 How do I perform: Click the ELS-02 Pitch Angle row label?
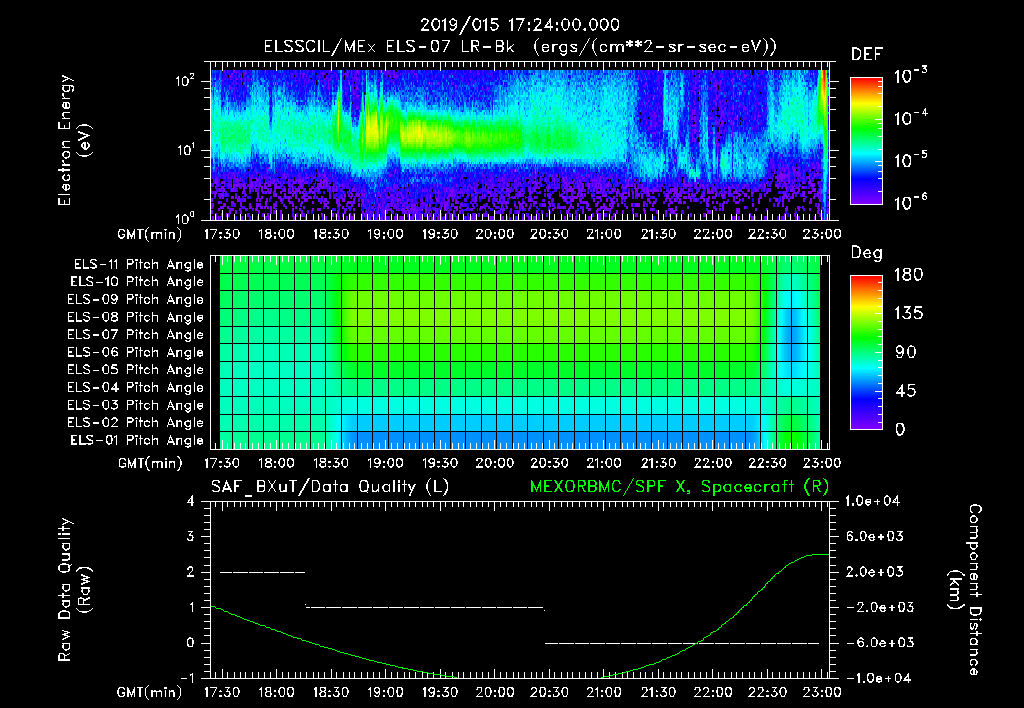[136, 423]
